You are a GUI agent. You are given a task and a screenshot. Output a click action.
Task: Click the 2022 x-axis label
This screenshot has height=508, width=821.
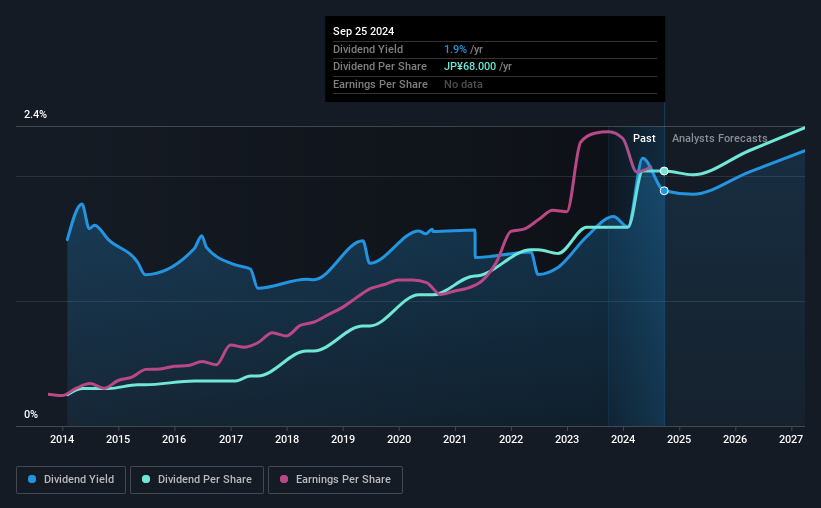tap(511, 439)
